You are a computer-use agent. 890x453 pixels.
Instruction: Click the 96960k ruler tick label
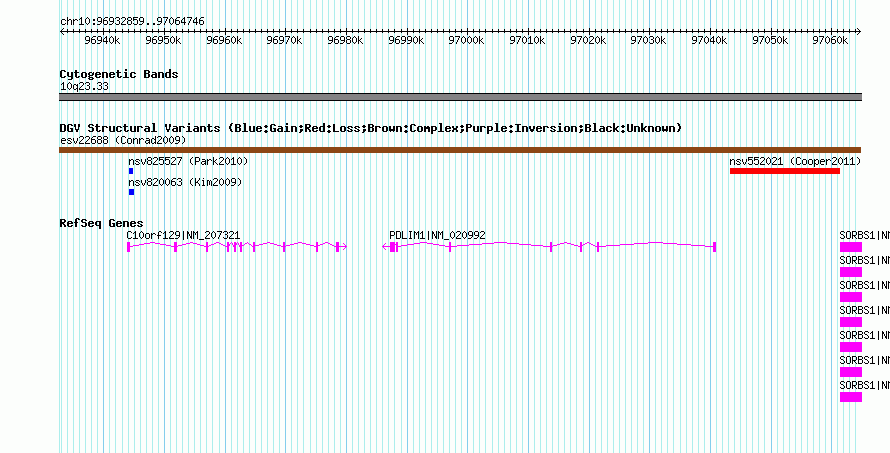click(x=224, y=41)
